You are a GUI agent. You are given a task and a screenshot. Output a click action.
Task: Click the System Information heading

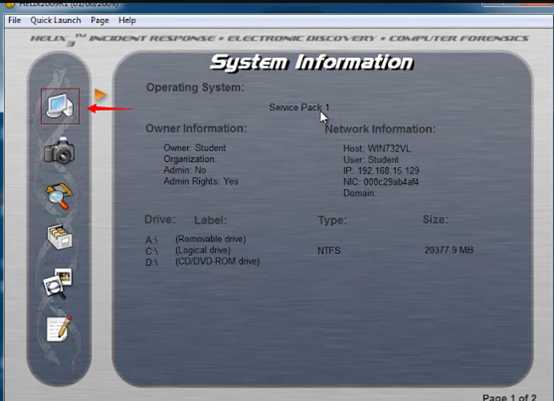coord(311,63)
